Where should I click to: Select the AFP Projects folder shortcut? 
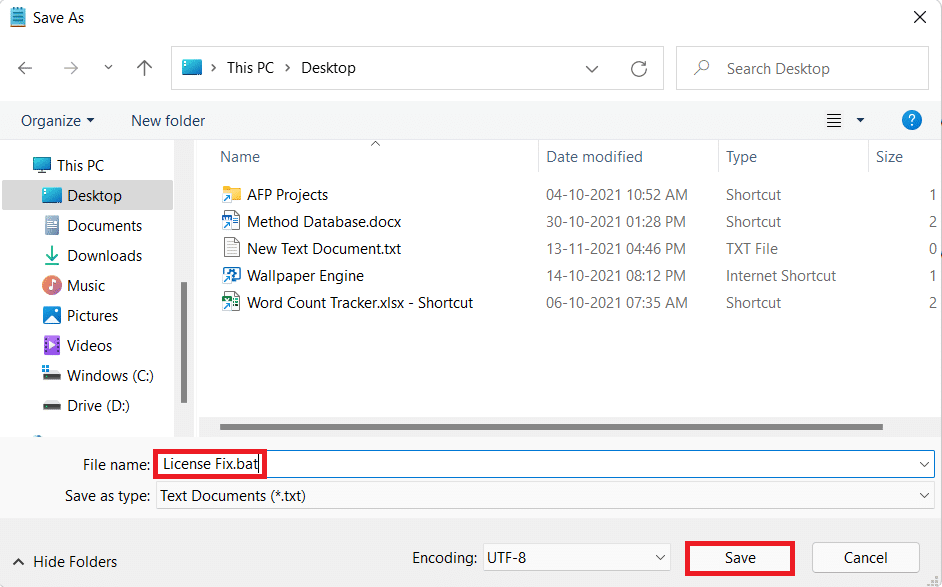287,195
